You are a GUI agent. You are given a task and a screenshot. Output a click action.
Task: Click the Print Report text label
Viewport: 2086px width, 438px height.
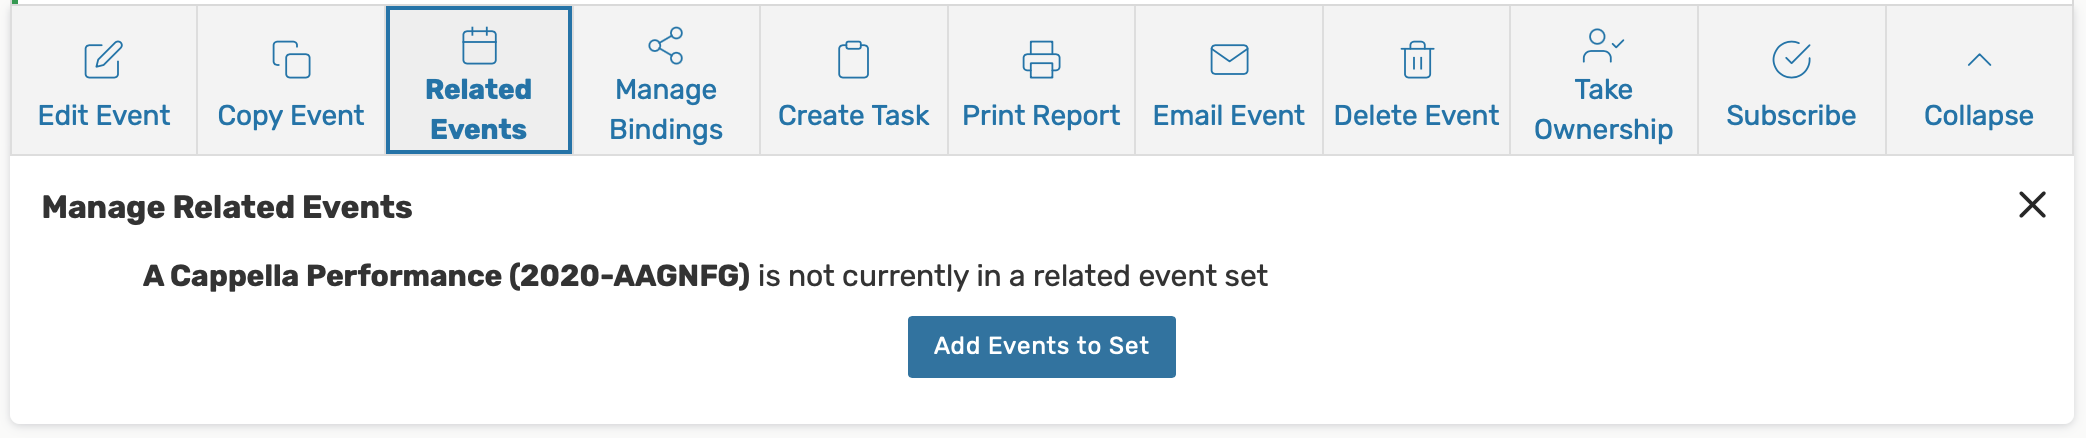(x=1041, y=116)
